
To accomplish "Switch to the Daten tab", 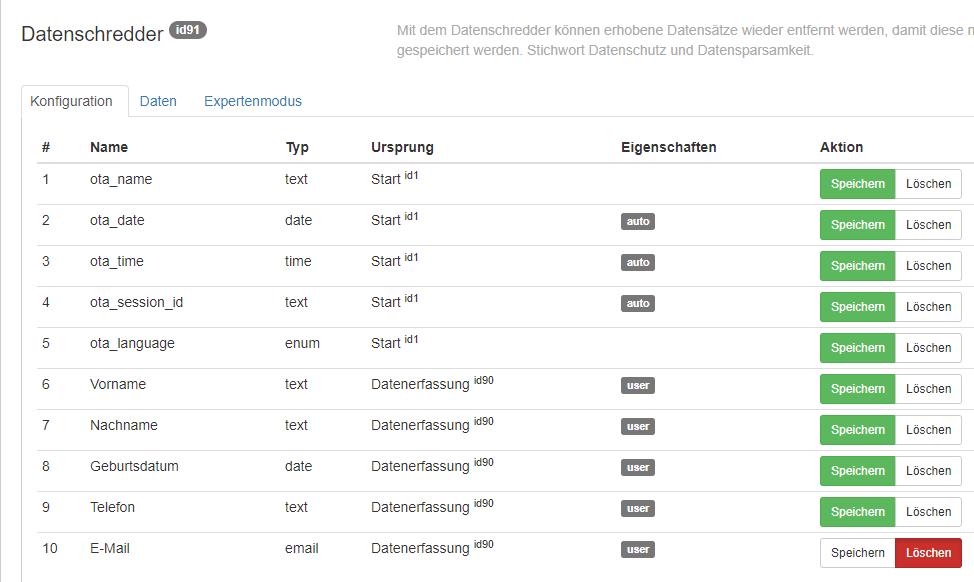I will (x=158, y=101).
